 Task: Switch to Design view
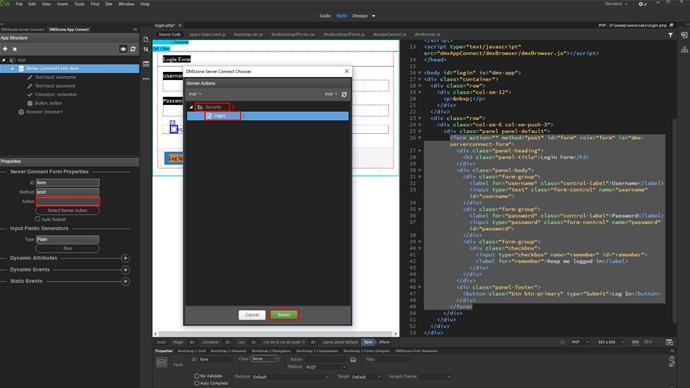[360, 16]
